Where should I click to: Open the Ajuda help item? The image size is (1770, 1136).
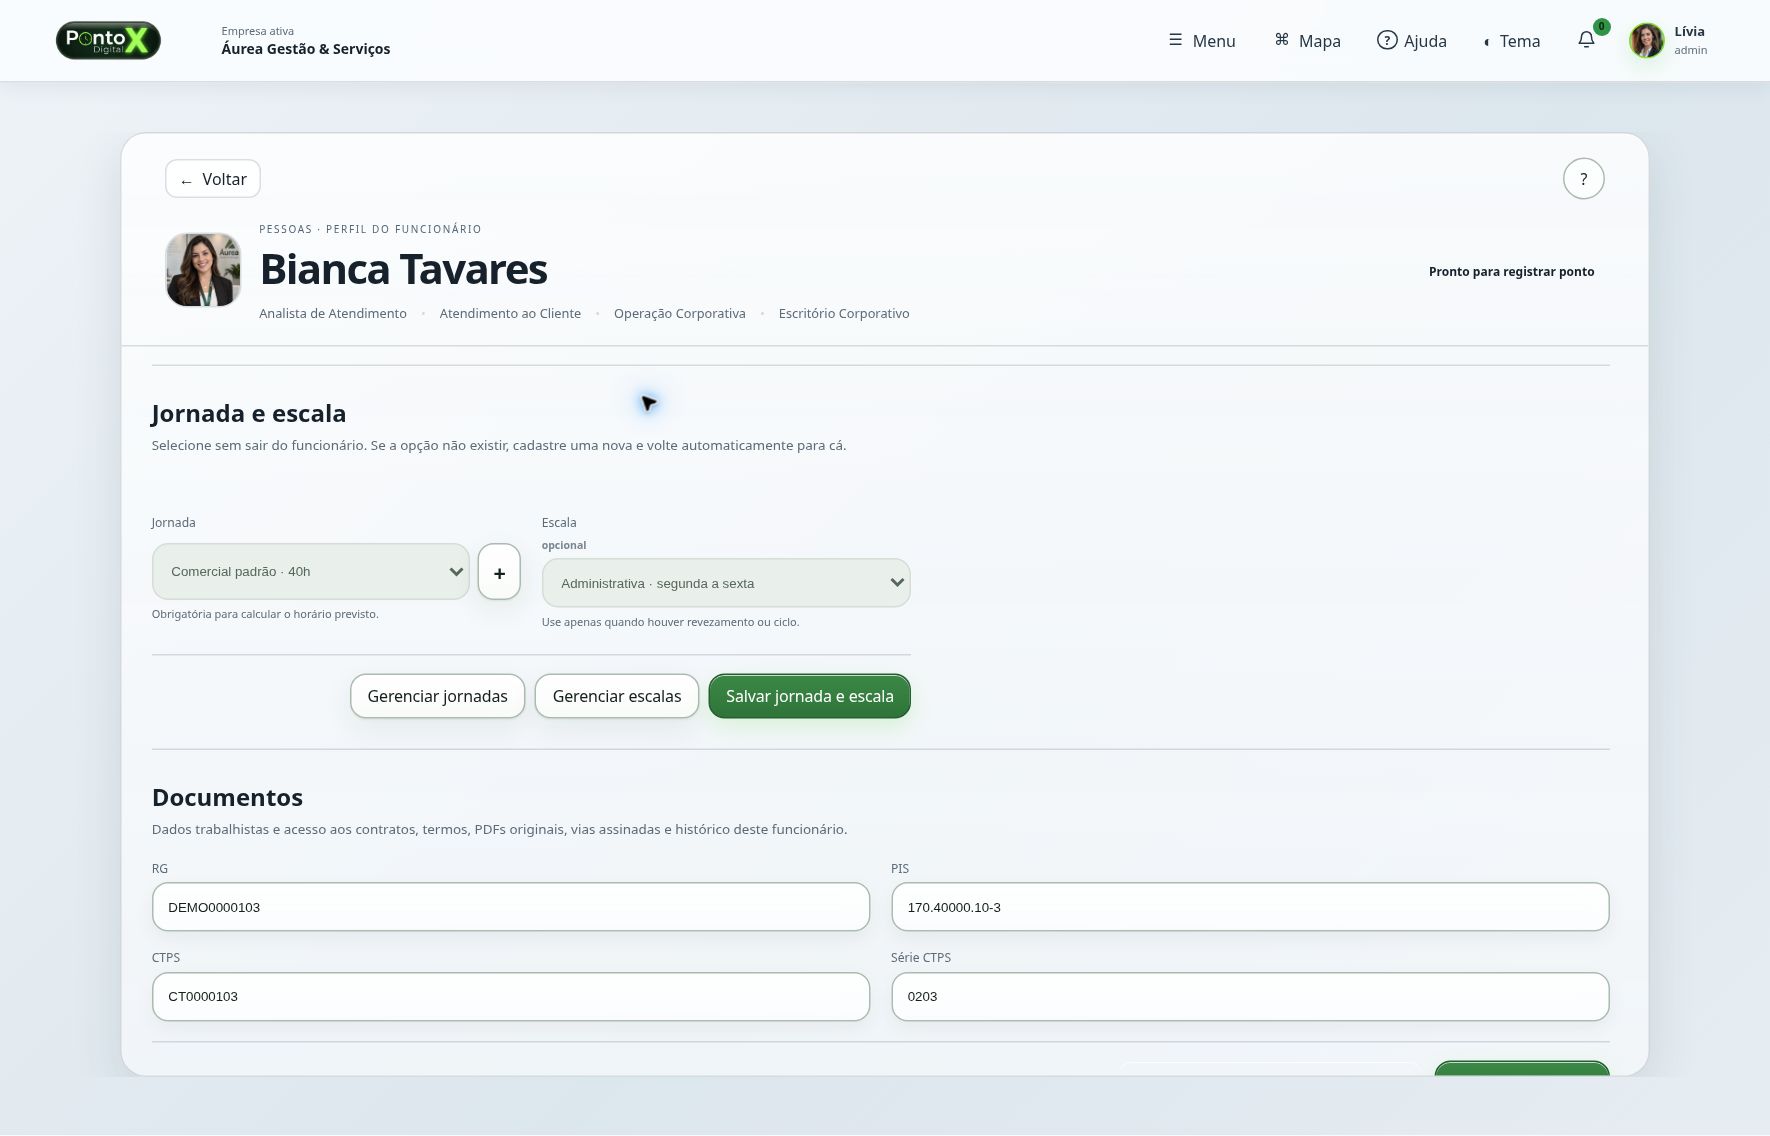click(x=1412, y=41)
